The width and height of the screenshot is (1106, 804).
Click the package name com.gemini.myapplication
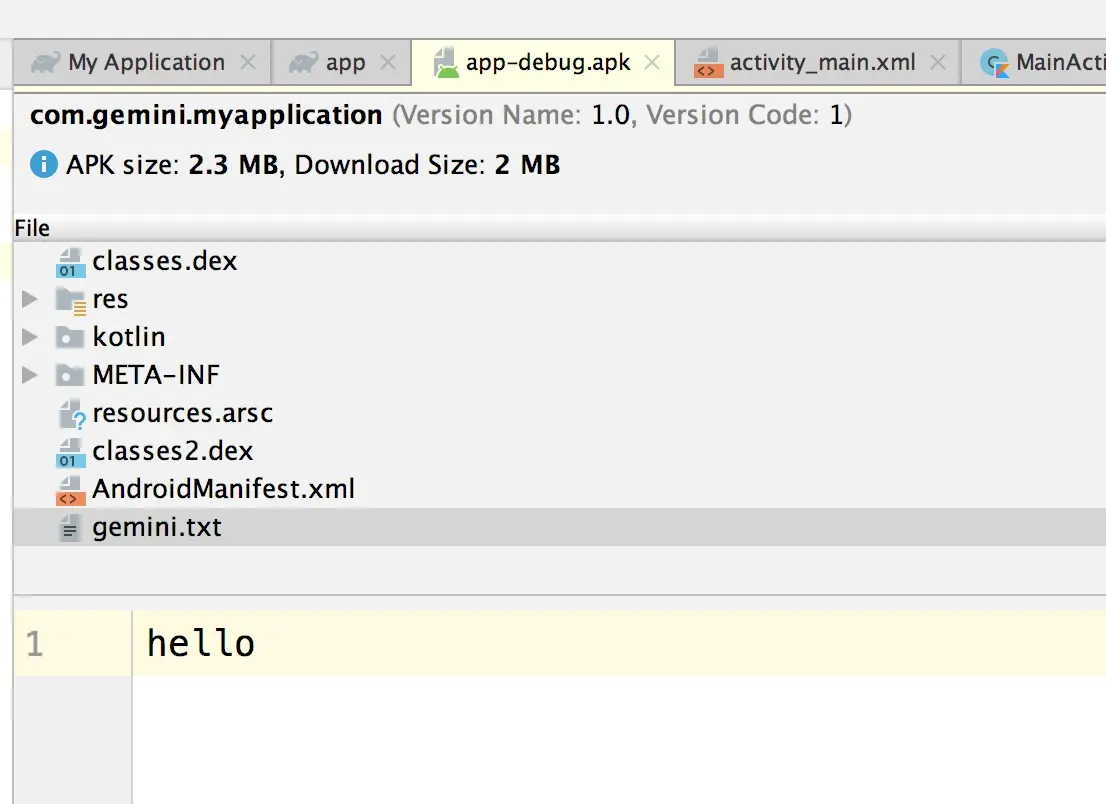tap(206, 115)
